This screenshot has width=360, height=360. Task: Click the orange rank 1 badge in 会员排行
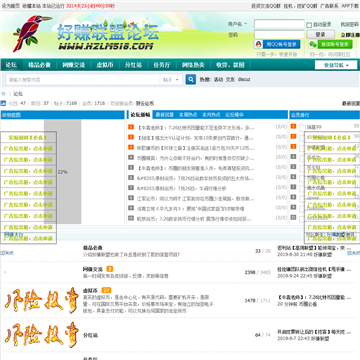293,126
